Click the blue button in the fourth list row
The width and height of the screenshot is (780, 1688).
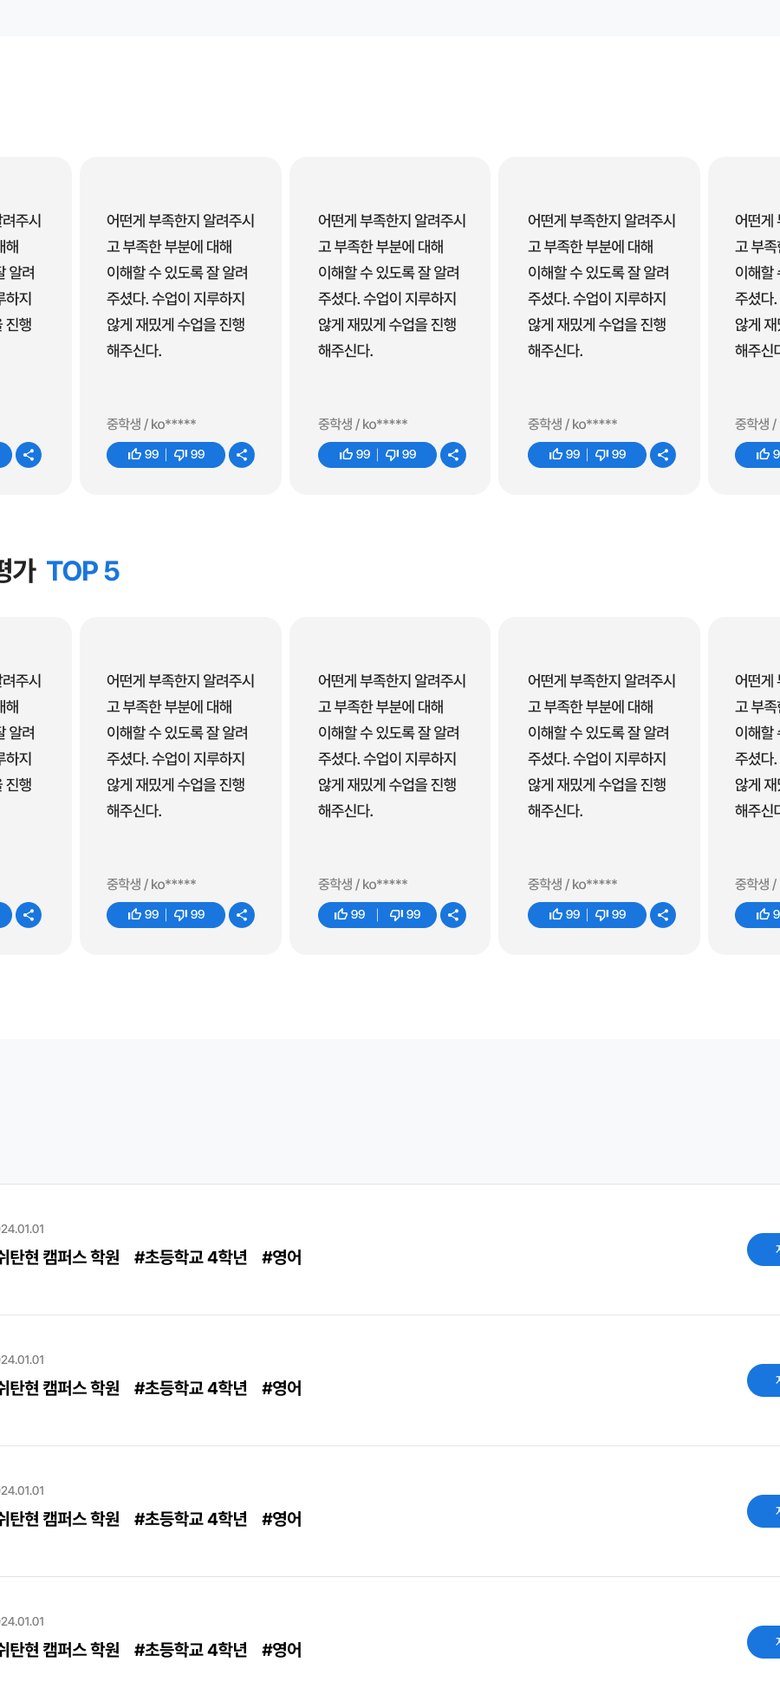pos(764,1643)
